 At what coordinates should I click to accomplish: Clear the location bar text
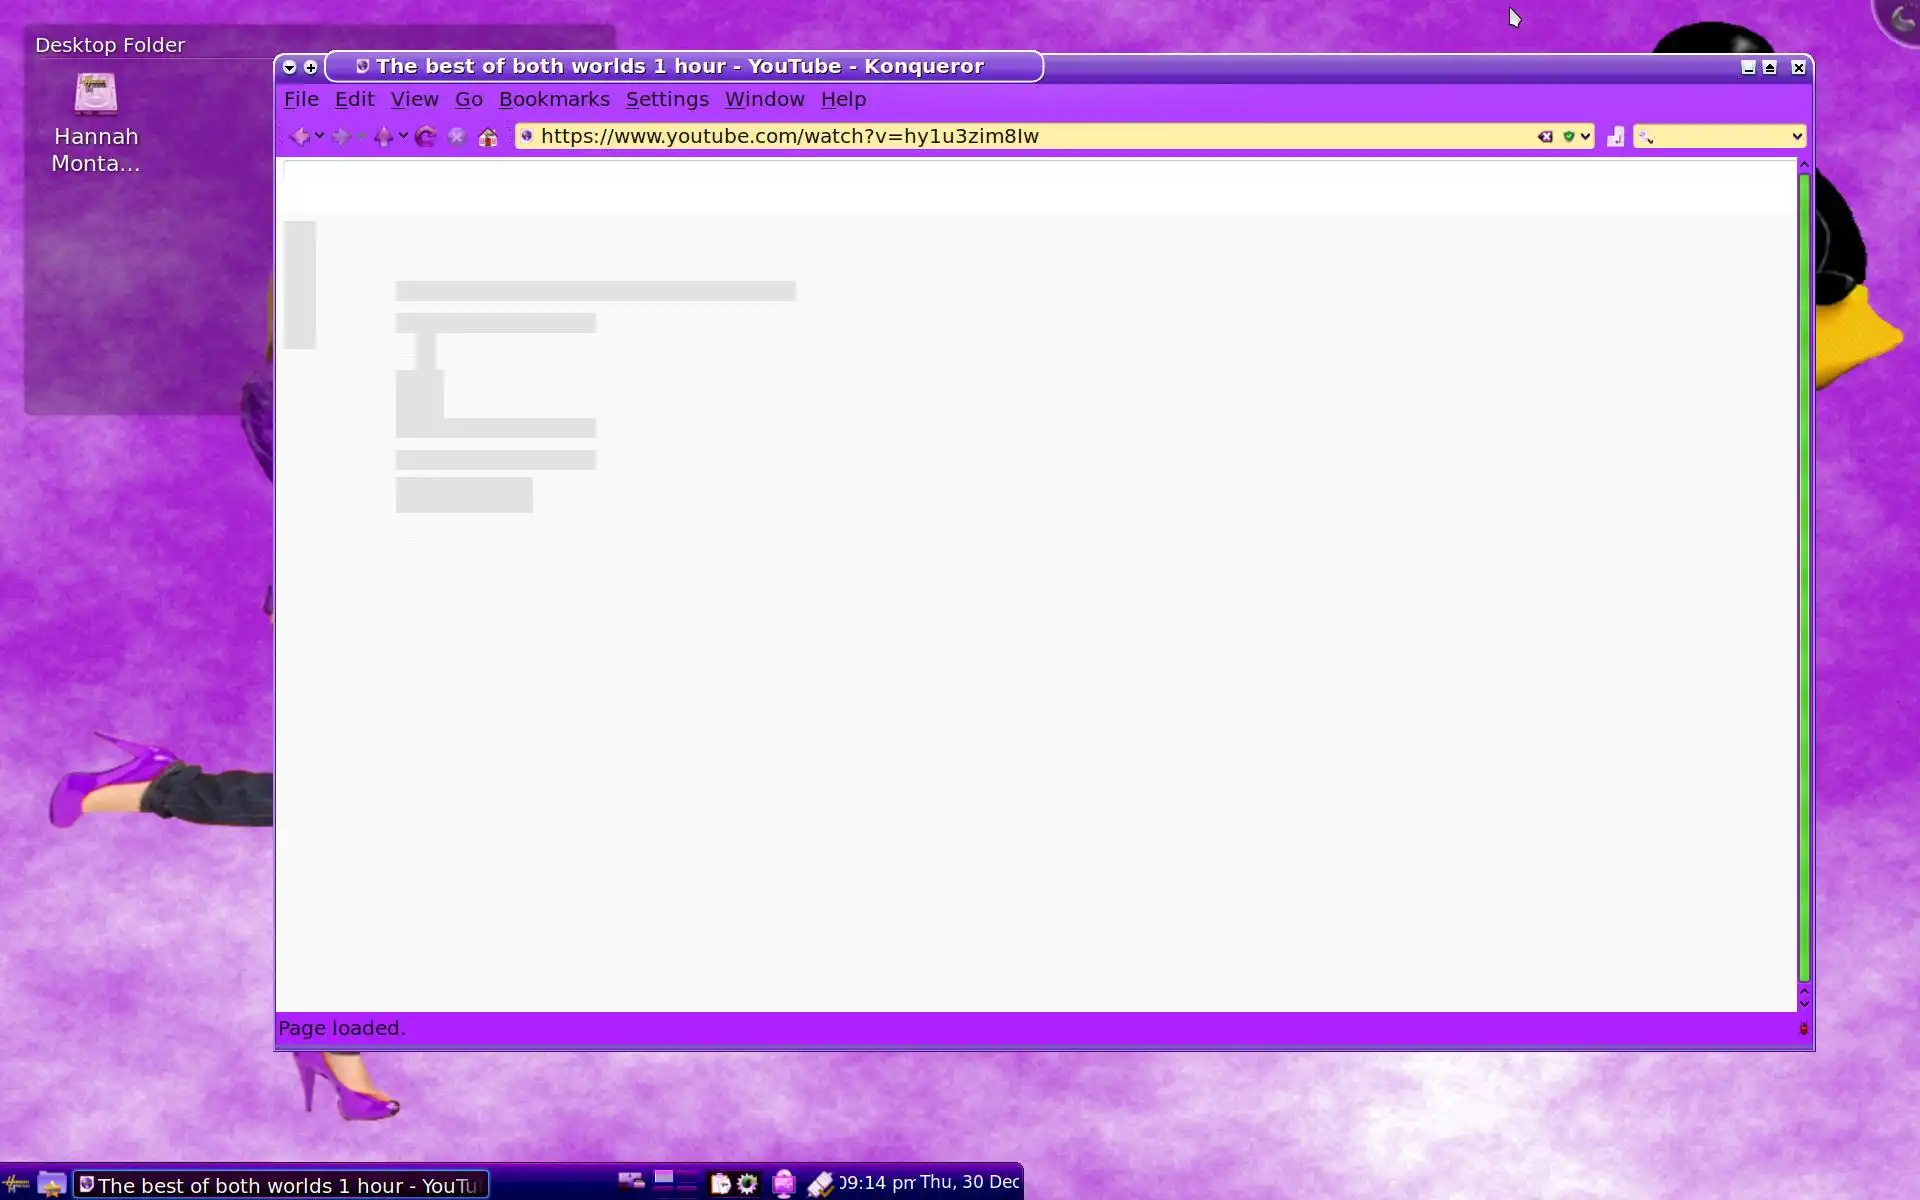(x=1545, y=137)
